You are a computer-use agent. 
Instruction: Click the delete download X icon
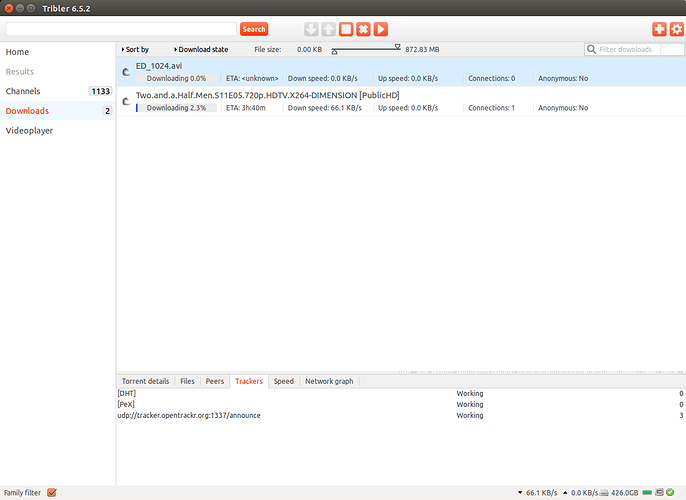(364, 30)
